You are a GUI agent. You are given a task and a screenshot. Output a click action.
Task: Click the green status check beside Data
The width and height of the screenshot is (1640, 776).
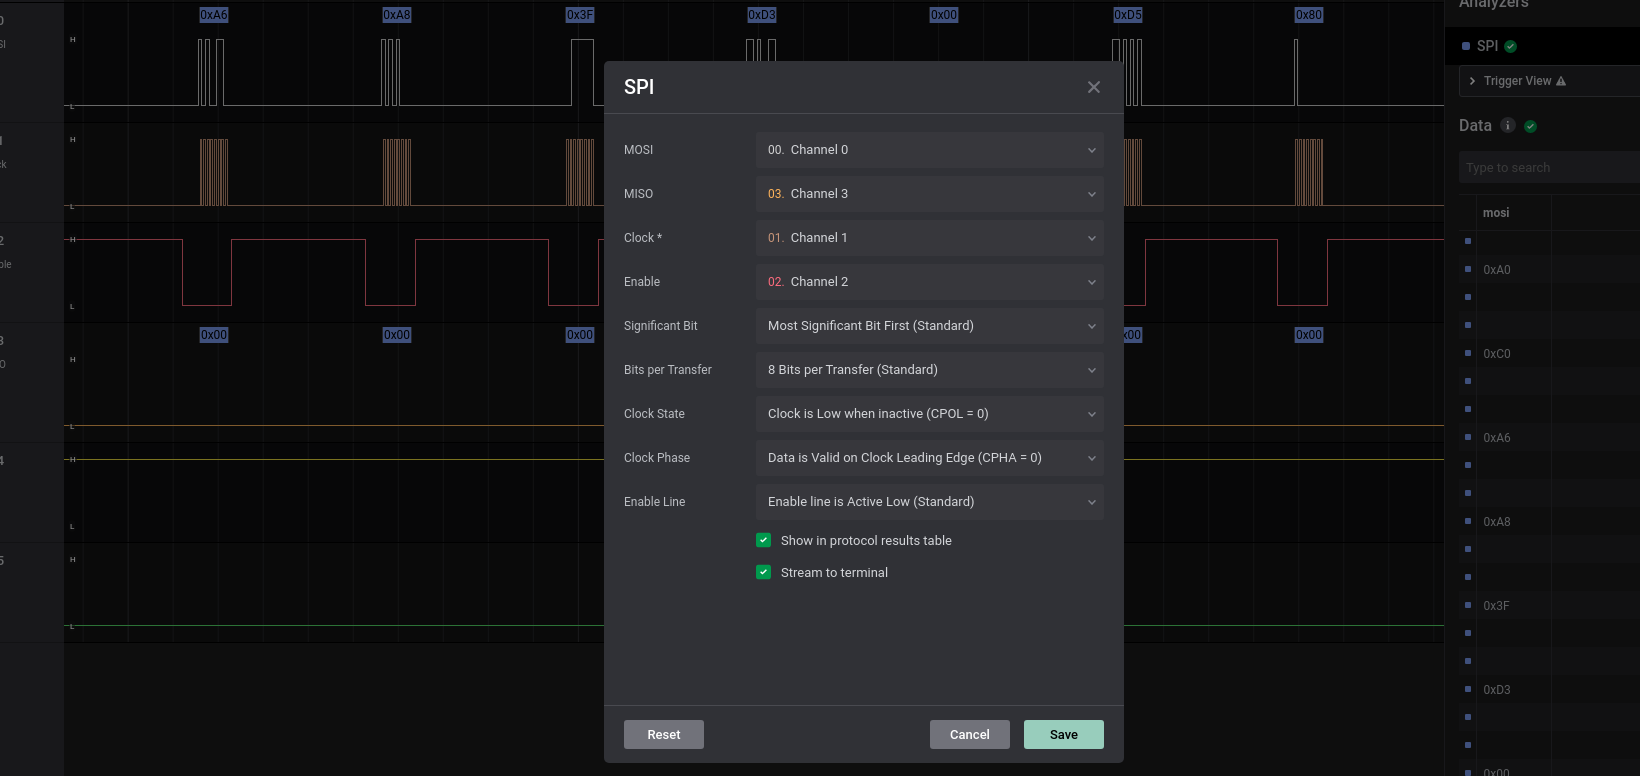(x=1530, y=126)
